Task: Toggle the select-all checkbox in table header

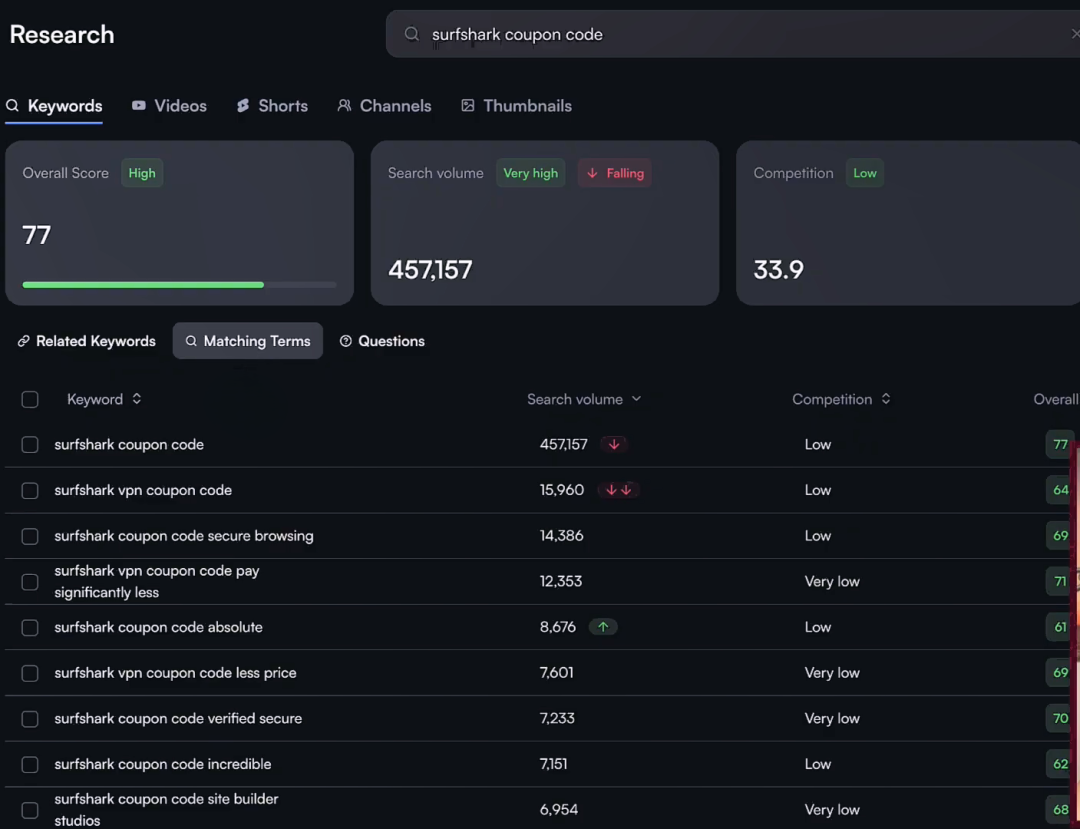Action: 30,399
